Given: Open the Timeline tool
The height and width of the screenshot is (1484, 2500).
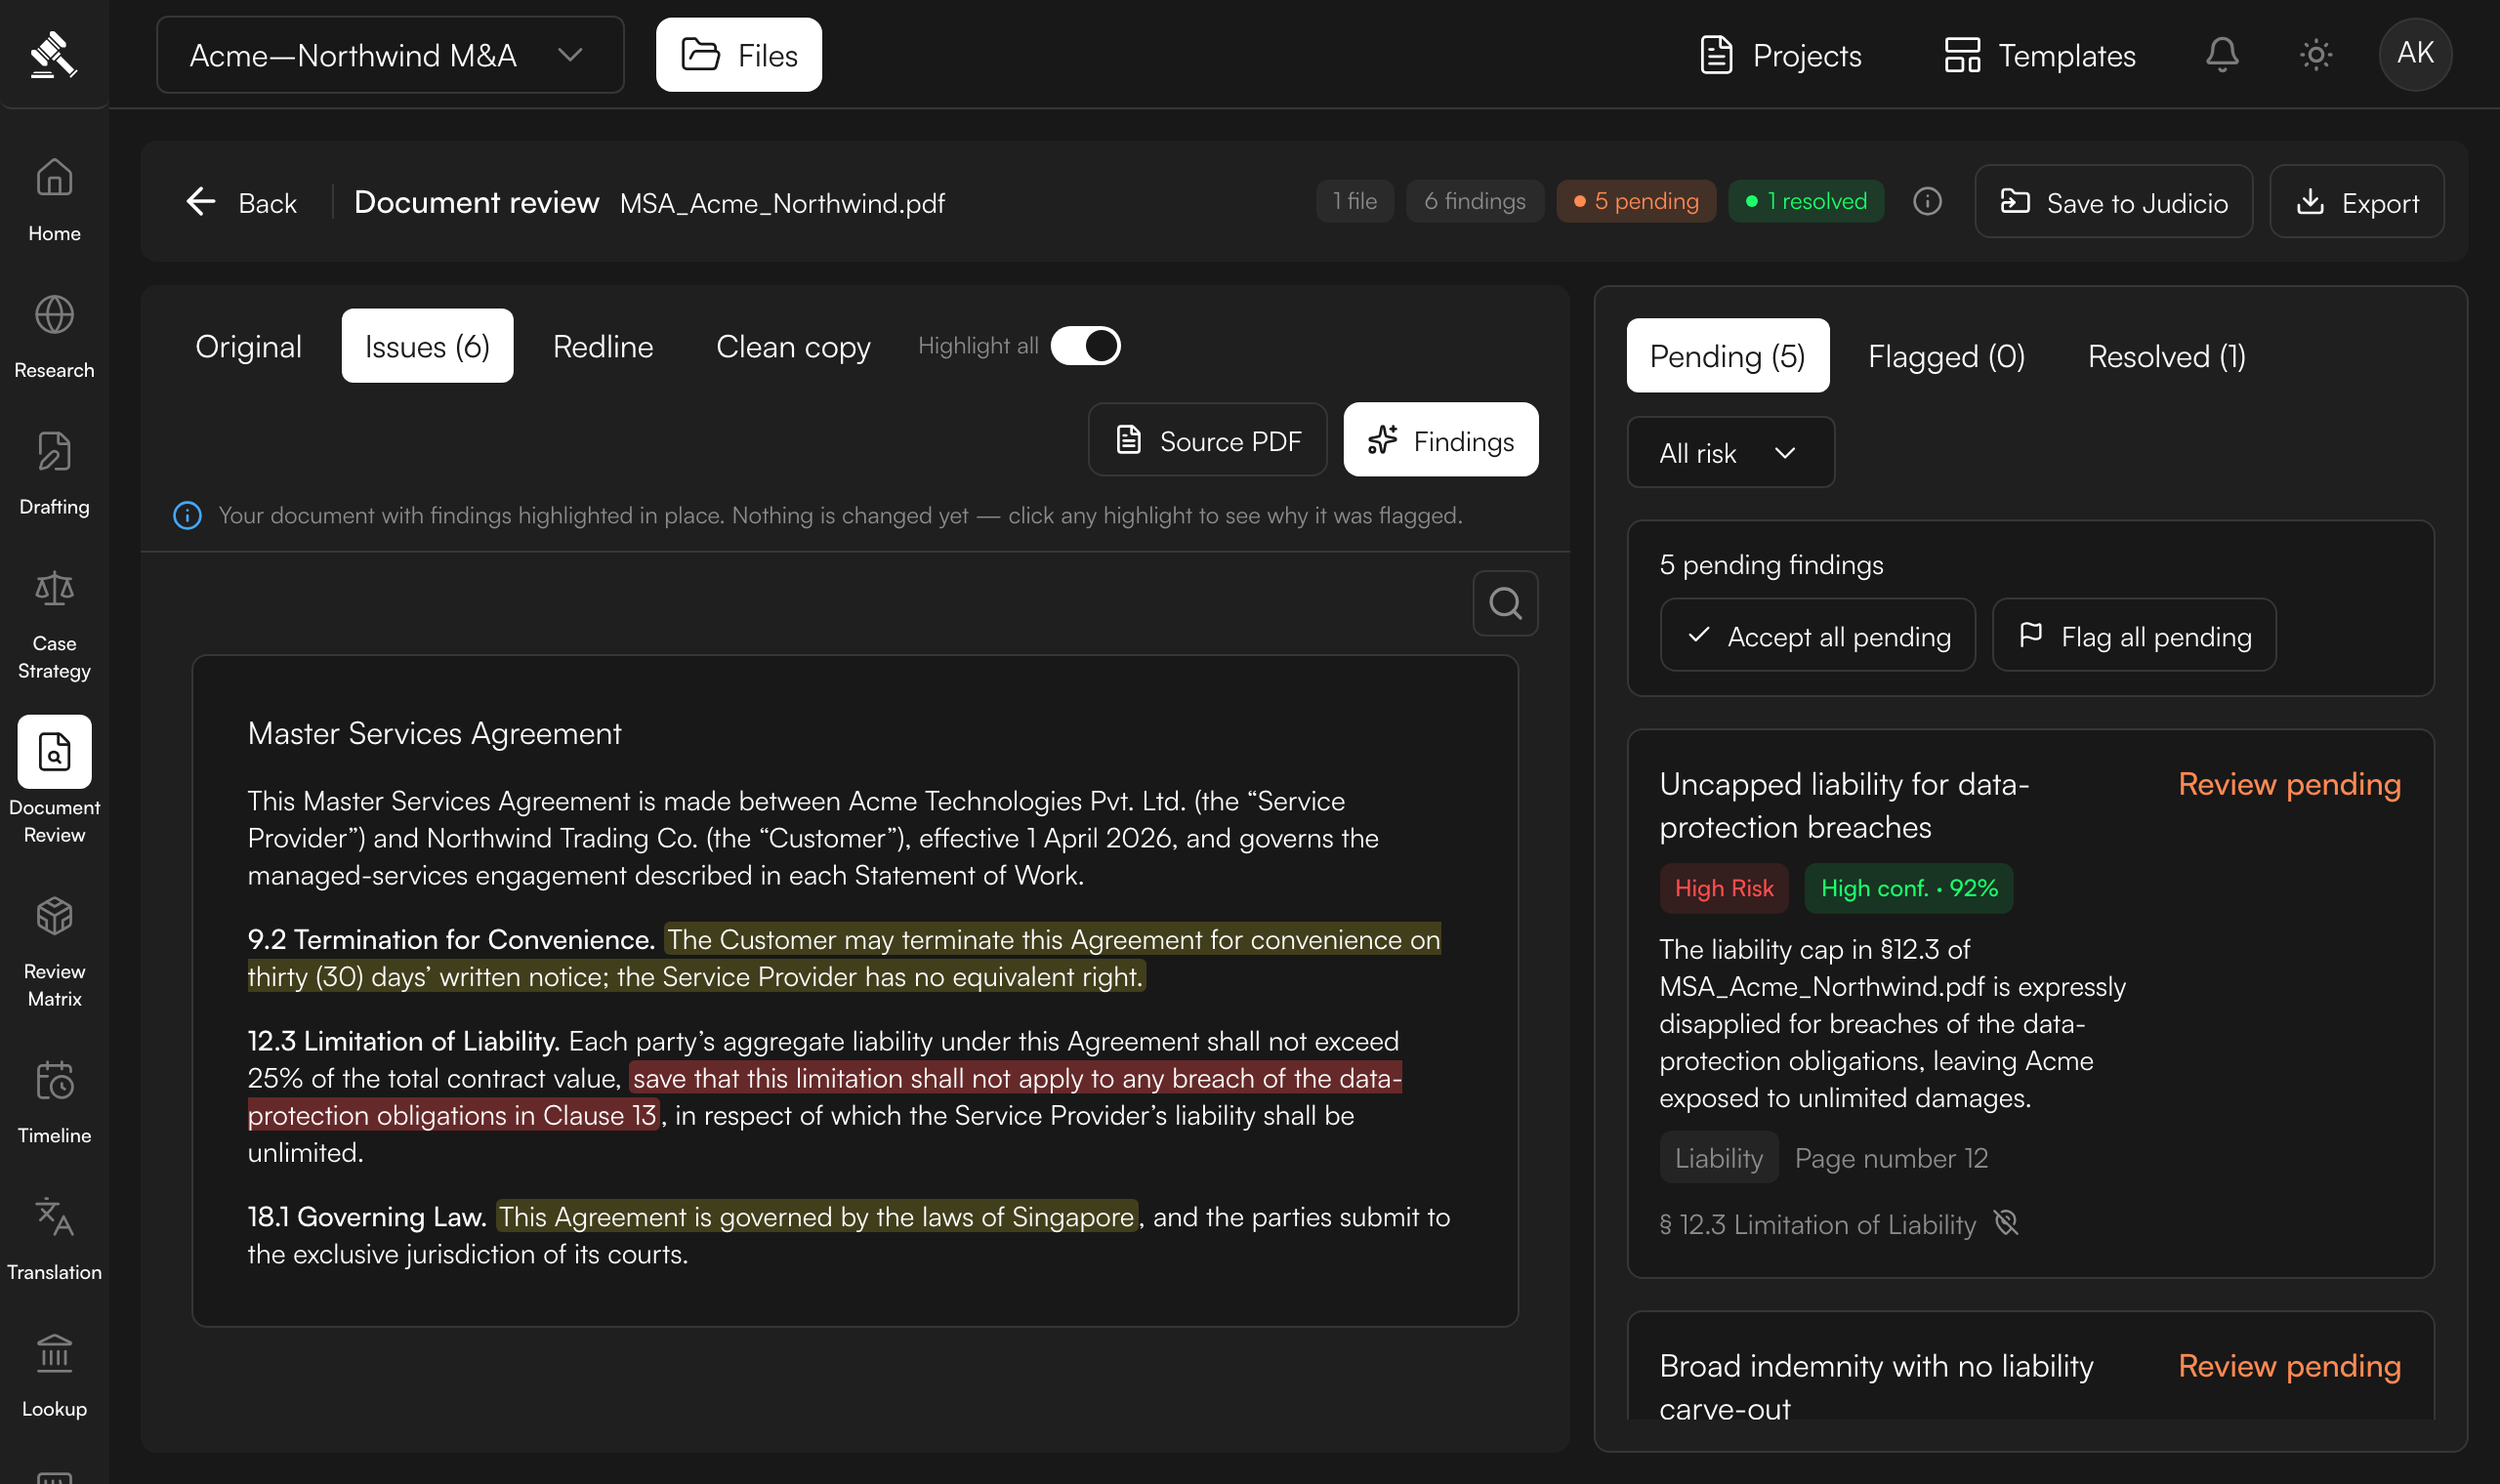Looking at the screenshot, I should (54, 1102).
